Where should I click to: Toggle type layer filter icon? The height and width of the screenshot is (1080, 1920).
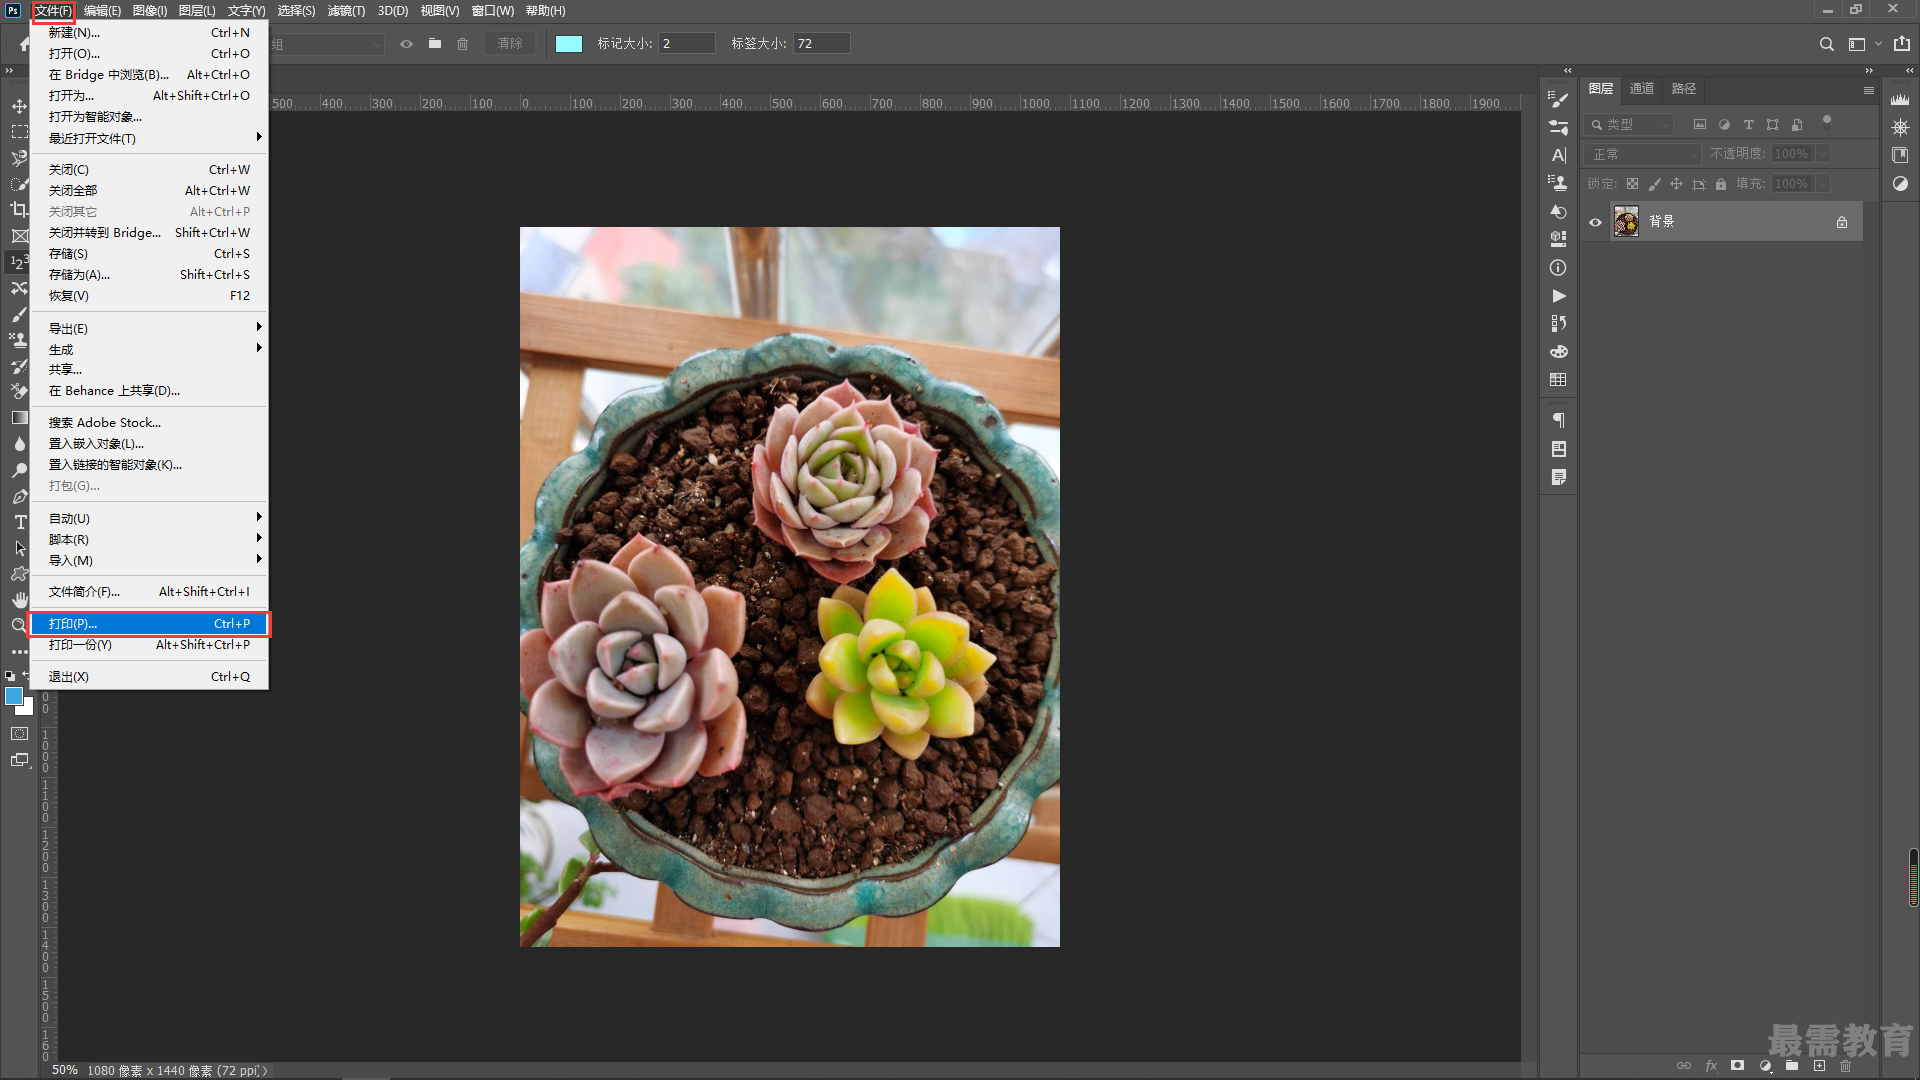(x=1748, y=125)
